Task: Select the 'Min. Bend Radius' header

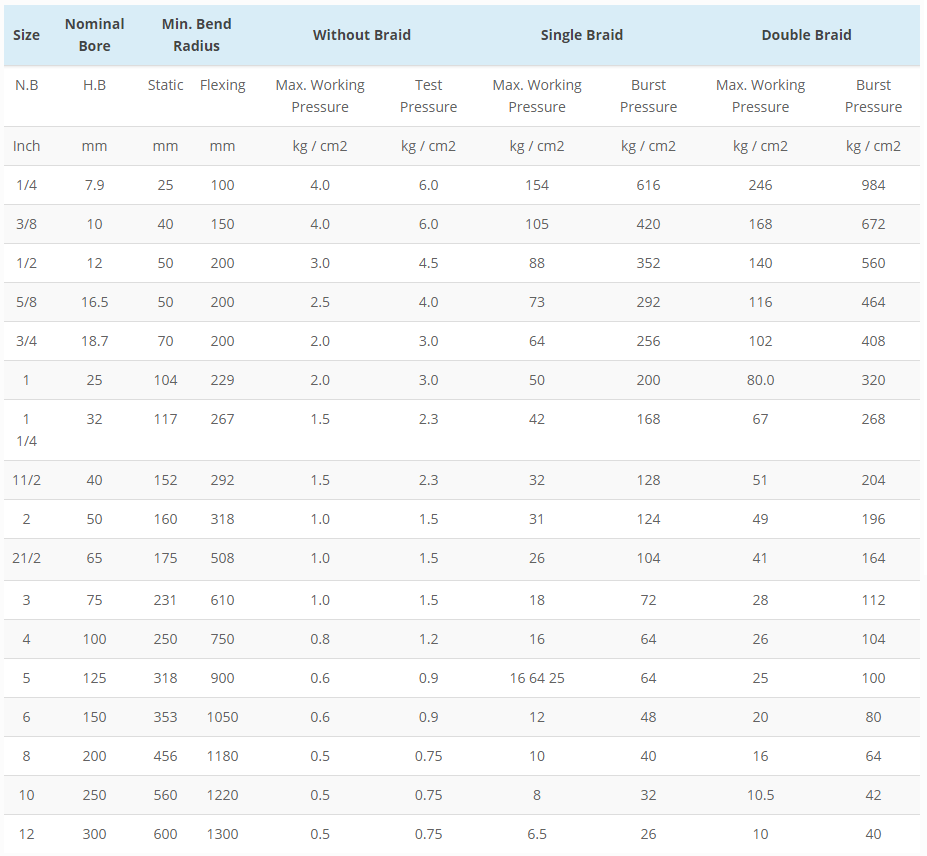Action: (195, 35)
